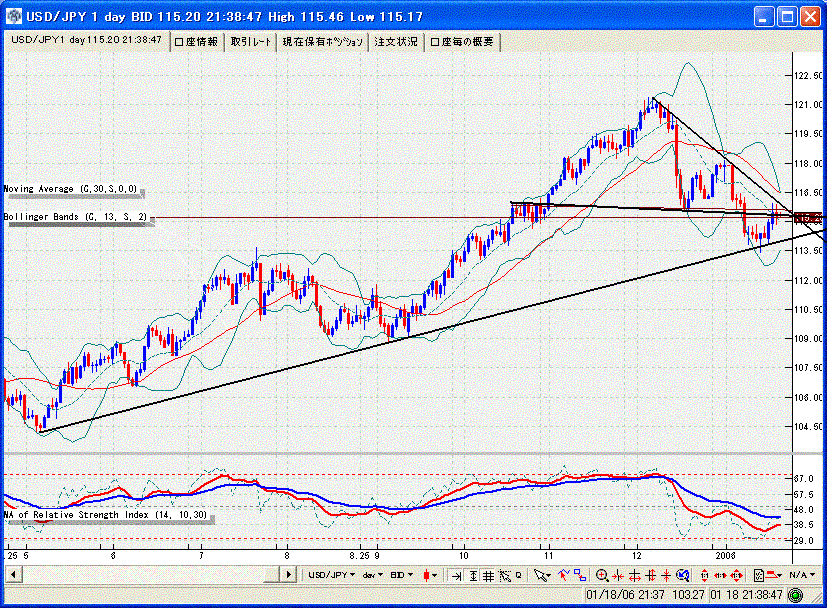Select the arrow pointer cursor tool

click(541, 575)
